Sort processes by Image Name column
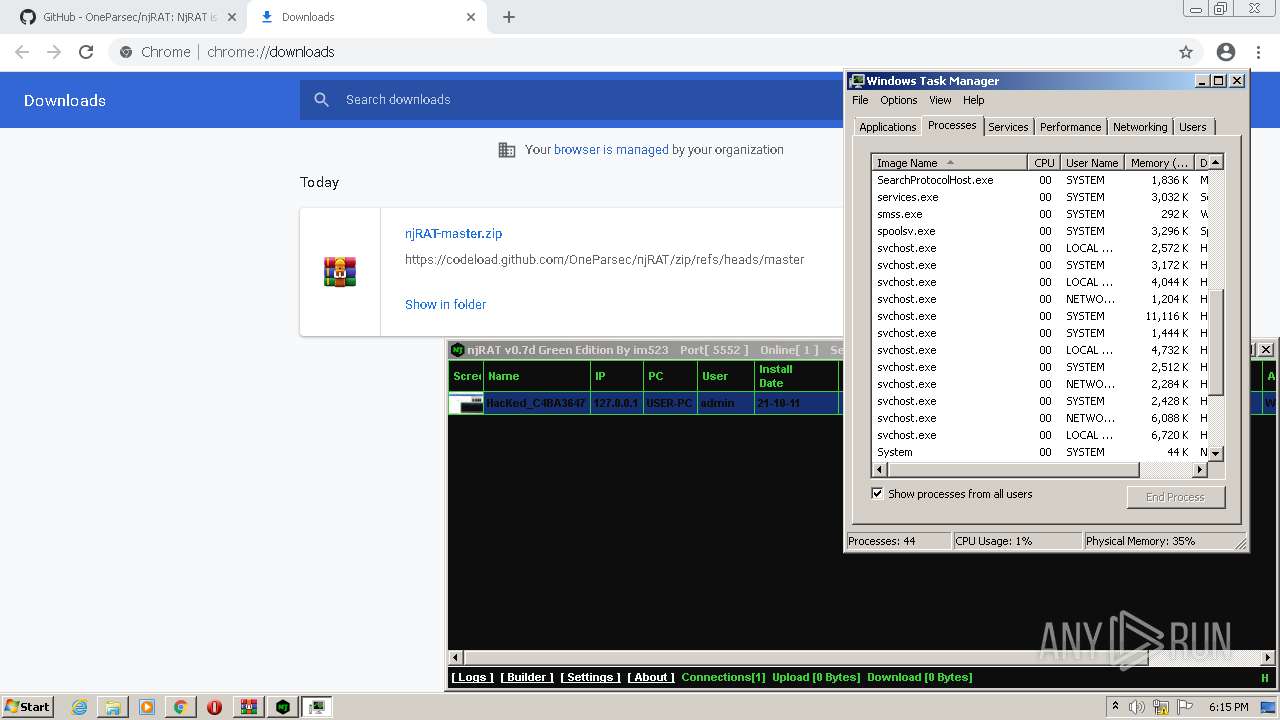The image size is (1280, 720). pos(949,162)
